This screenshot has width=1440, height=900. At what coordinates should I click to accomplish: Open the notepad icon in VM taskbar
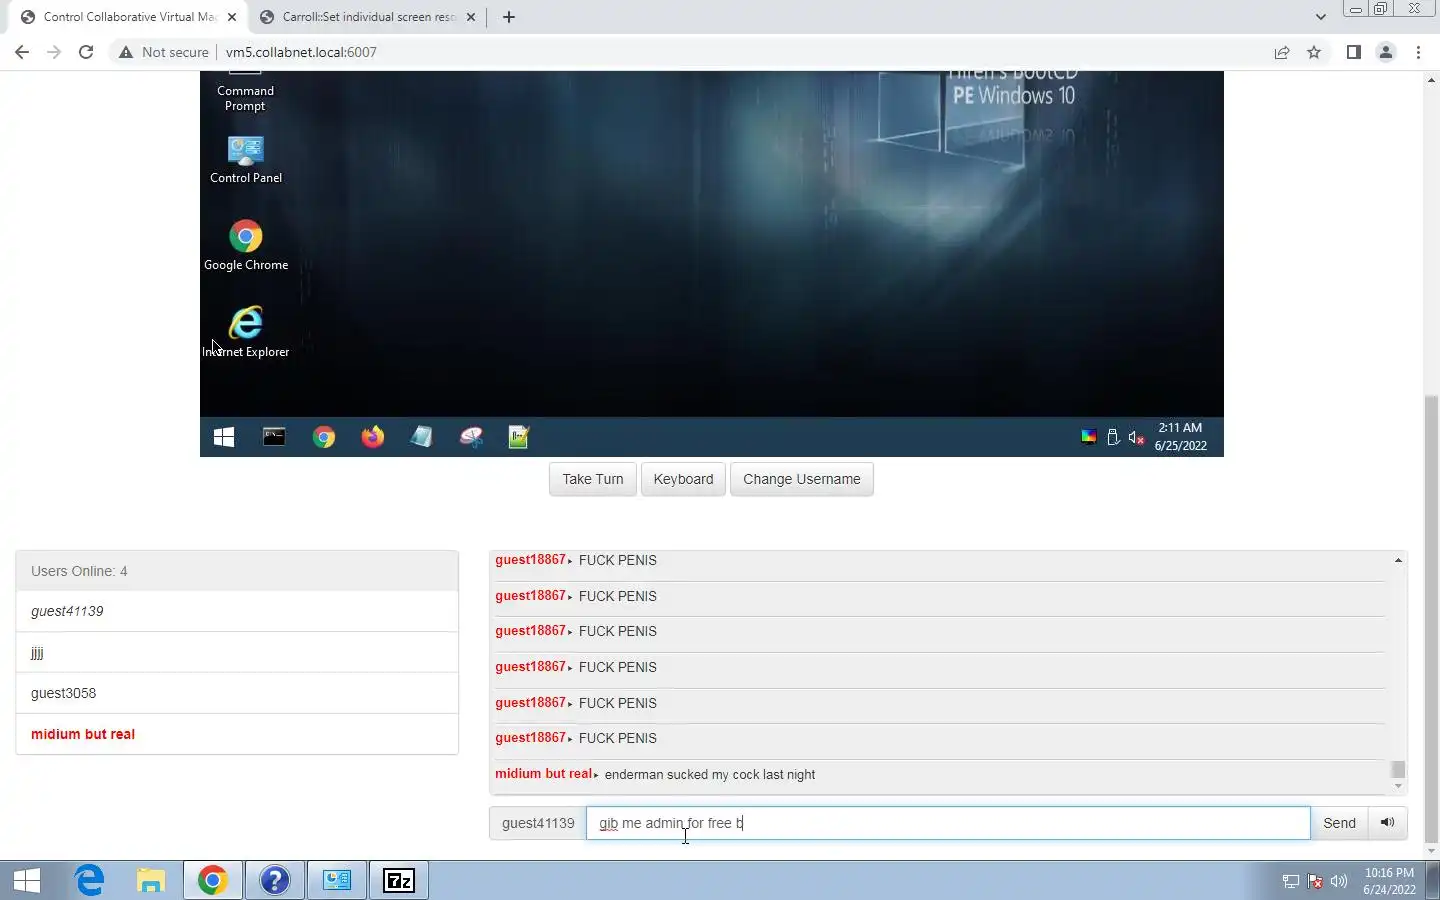[519, 437]
